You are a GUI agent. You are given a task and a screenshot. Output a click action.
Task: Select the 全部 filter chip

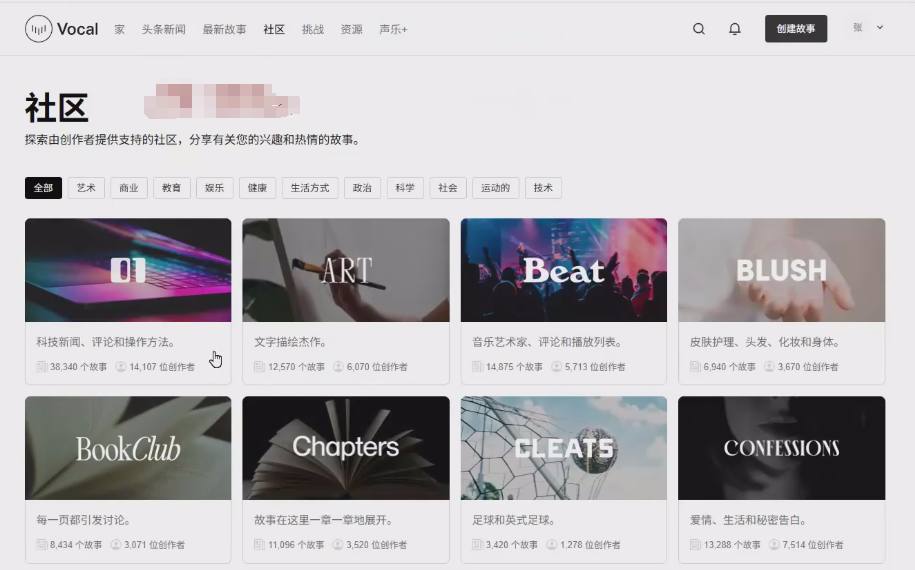coord(43,188)
